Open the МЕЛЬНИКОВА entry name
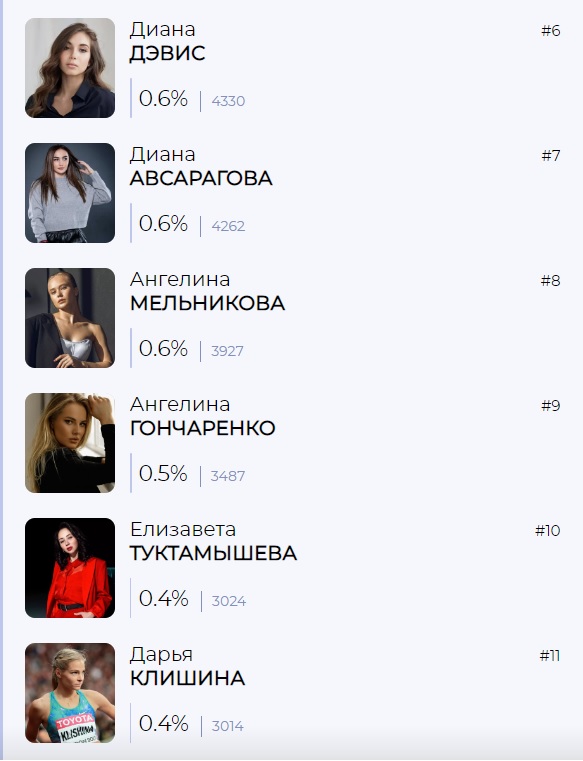This screenshot has height=761, width=583. pyautogui.click(x=207, y=303)
